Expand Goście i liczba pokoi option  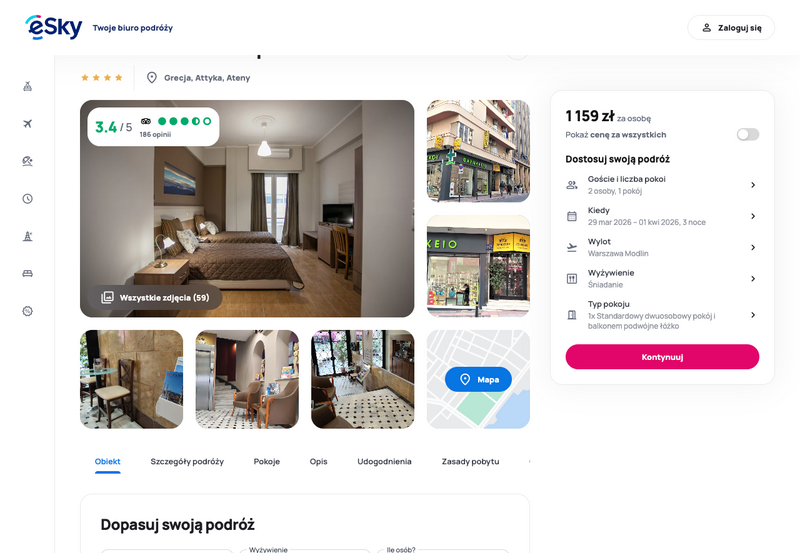(x=662, y=185)
